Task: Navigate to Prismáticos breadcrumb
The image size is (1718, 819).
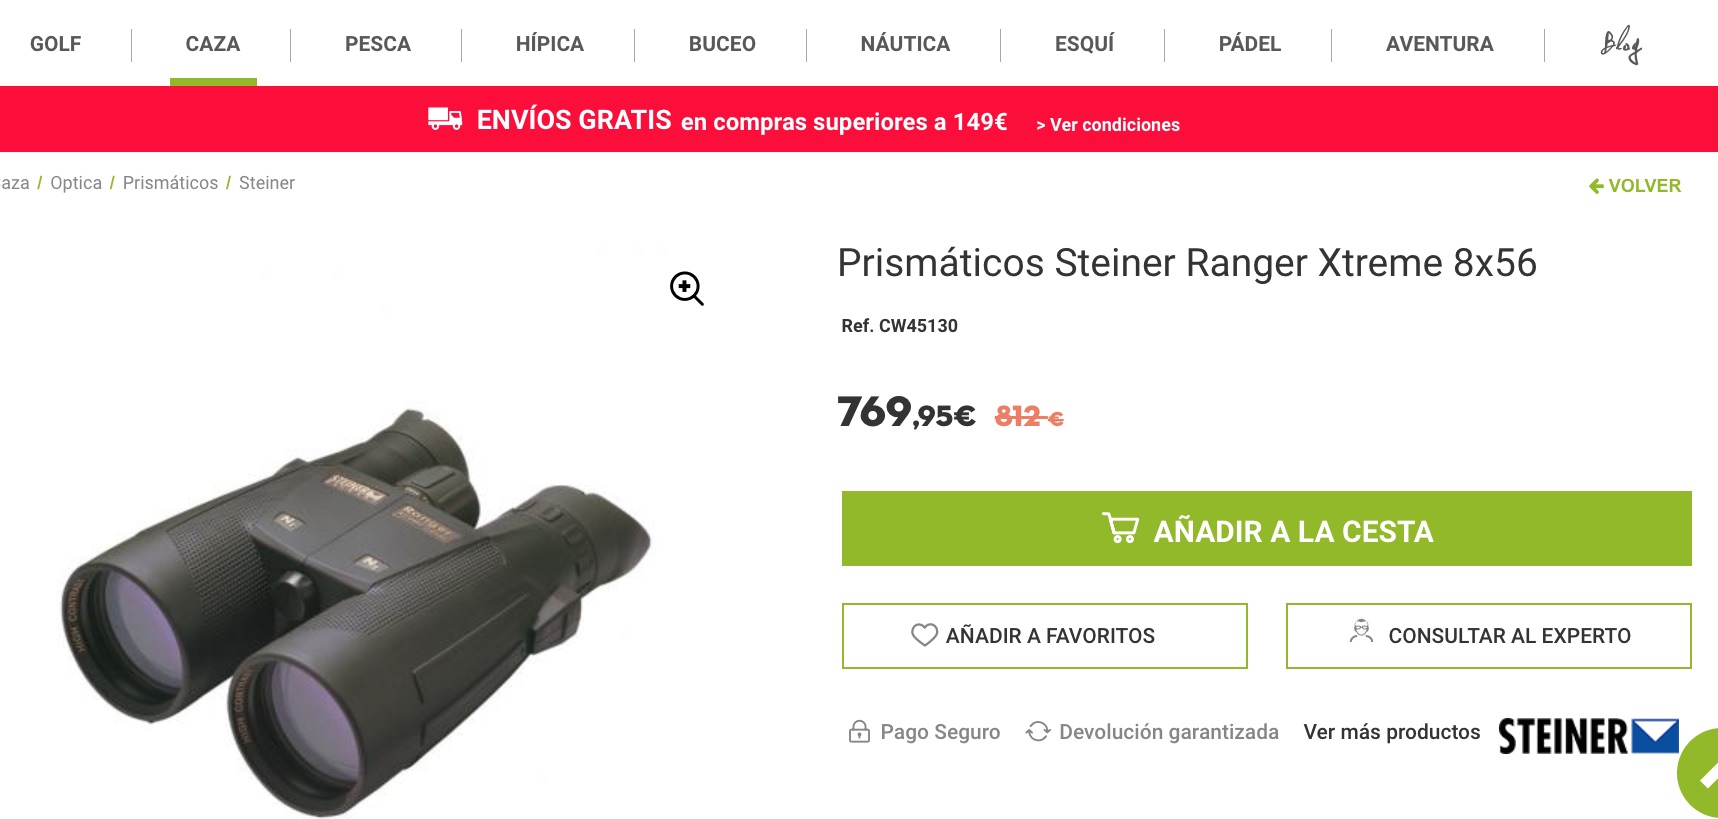Action: pos(170,183)
